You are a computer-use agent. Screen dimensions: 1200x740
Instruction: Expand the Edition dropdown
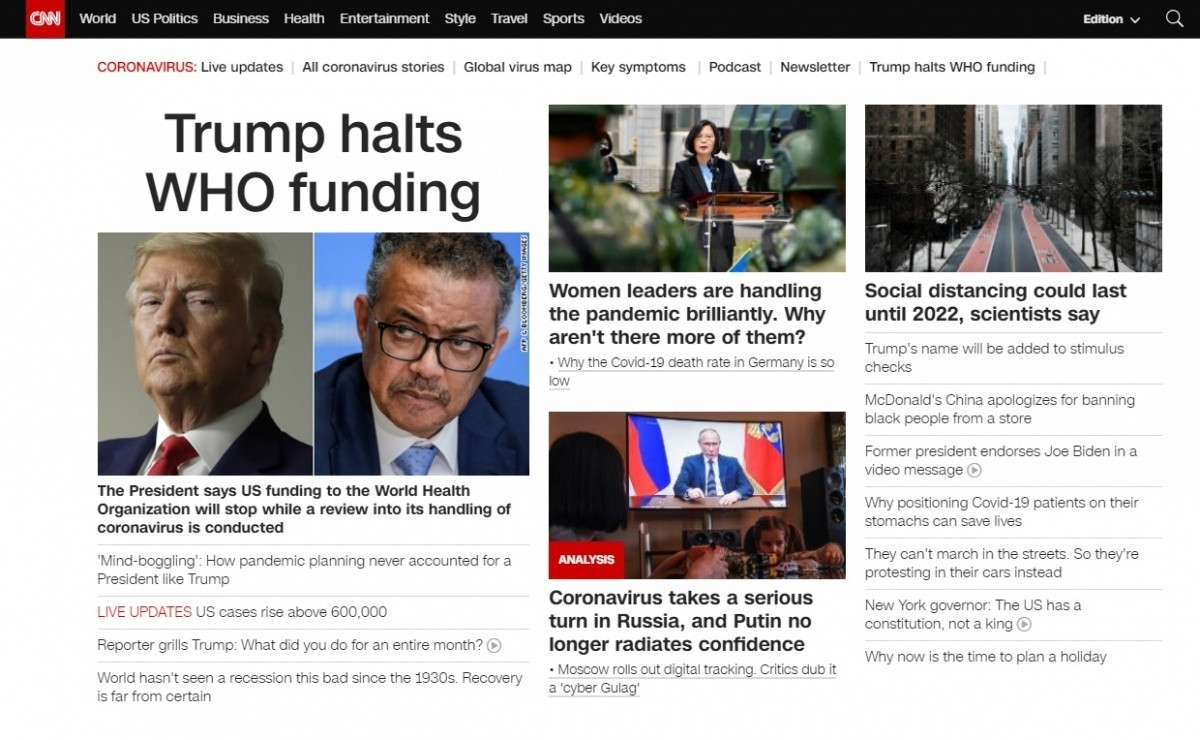(x=1111, y=19)
